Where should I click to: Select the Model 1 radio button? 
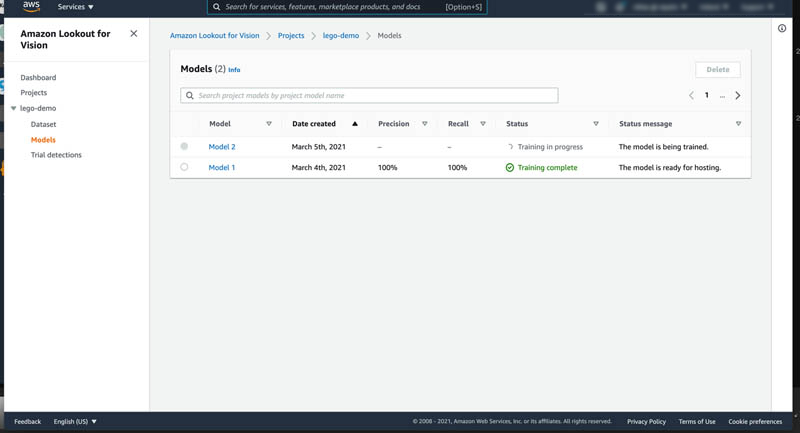[x=184, y=167]
